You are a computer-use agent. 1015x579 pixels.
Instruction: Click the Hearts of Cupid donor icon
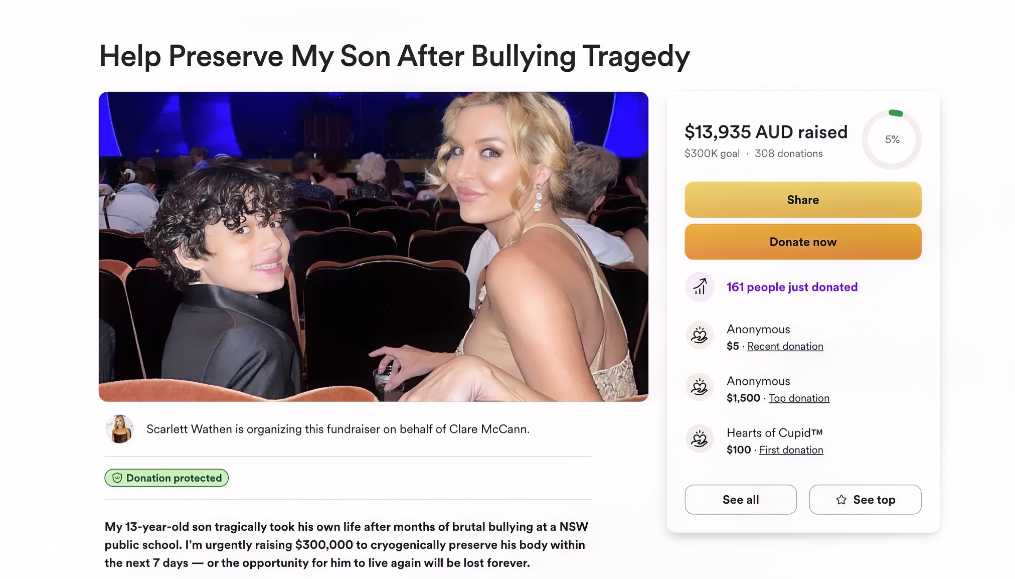pyautogui.click(x=699, y=439)
